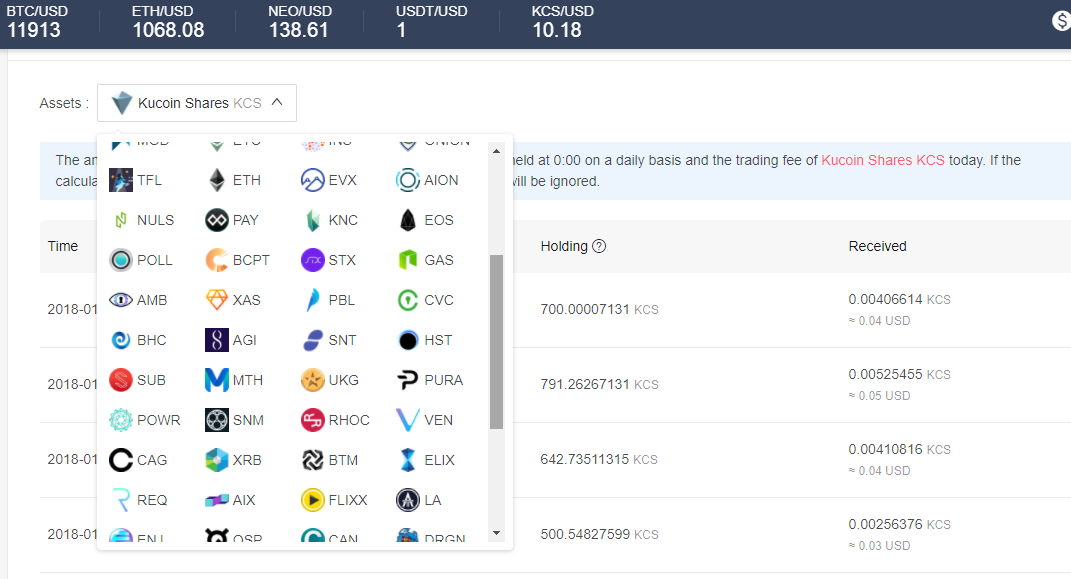Image resolution: width=1071 pixels, height=579 pixels.
Task: Click received amount 0.00410816 KCS
Action: point(900,450)
